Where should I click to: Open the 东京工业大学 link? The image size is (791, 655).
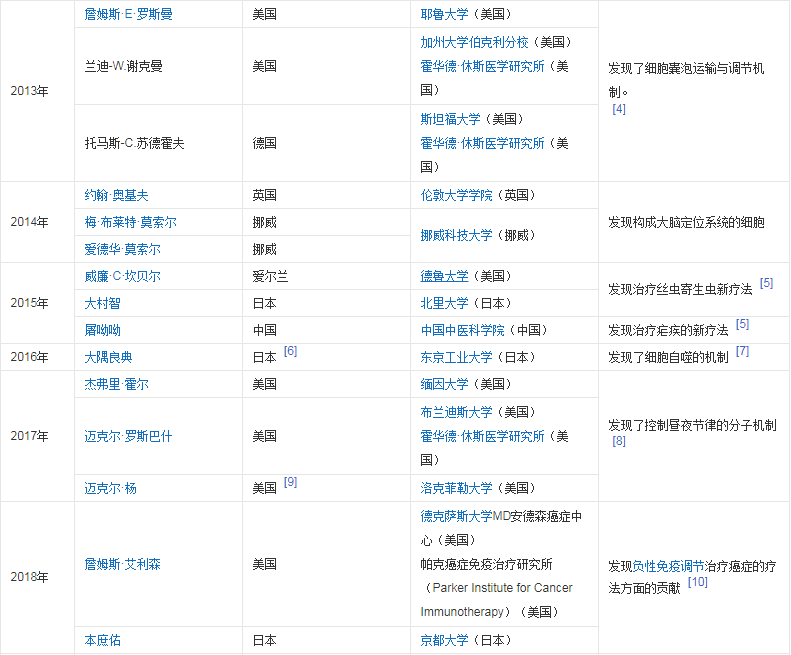point(457,357)
